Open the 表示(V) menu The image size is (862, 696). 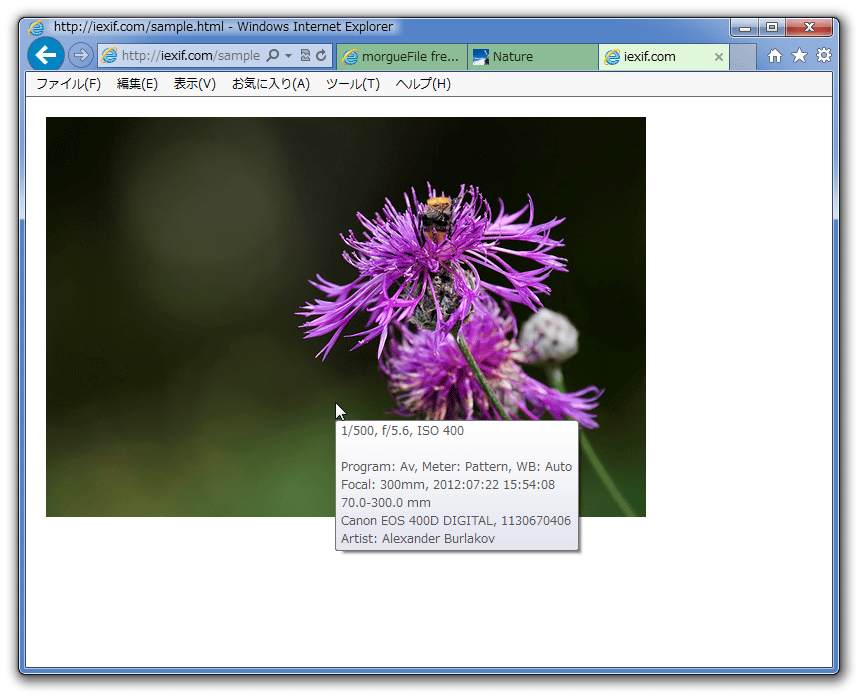[195, 84]
